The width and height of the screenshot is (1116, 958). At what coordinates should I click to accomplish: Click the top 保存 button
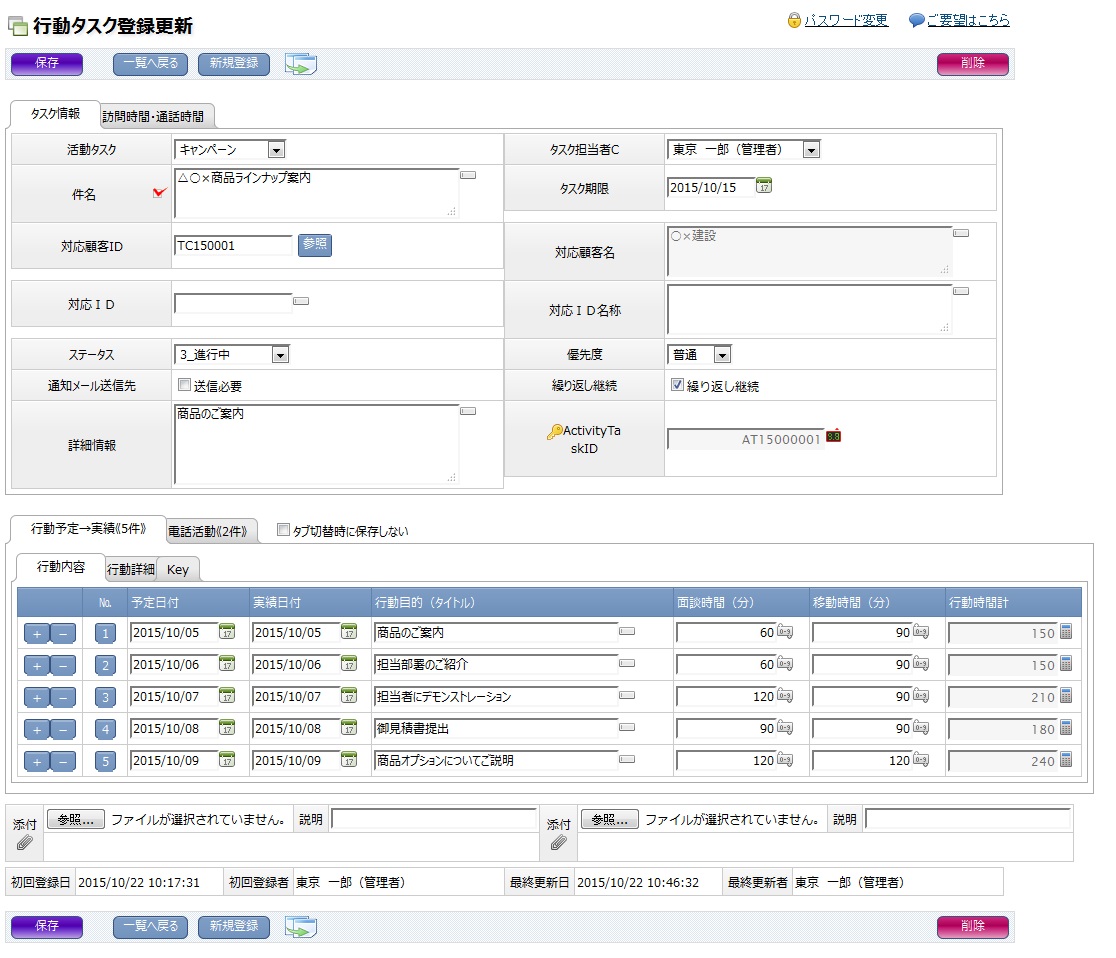(x=47, y=63)
